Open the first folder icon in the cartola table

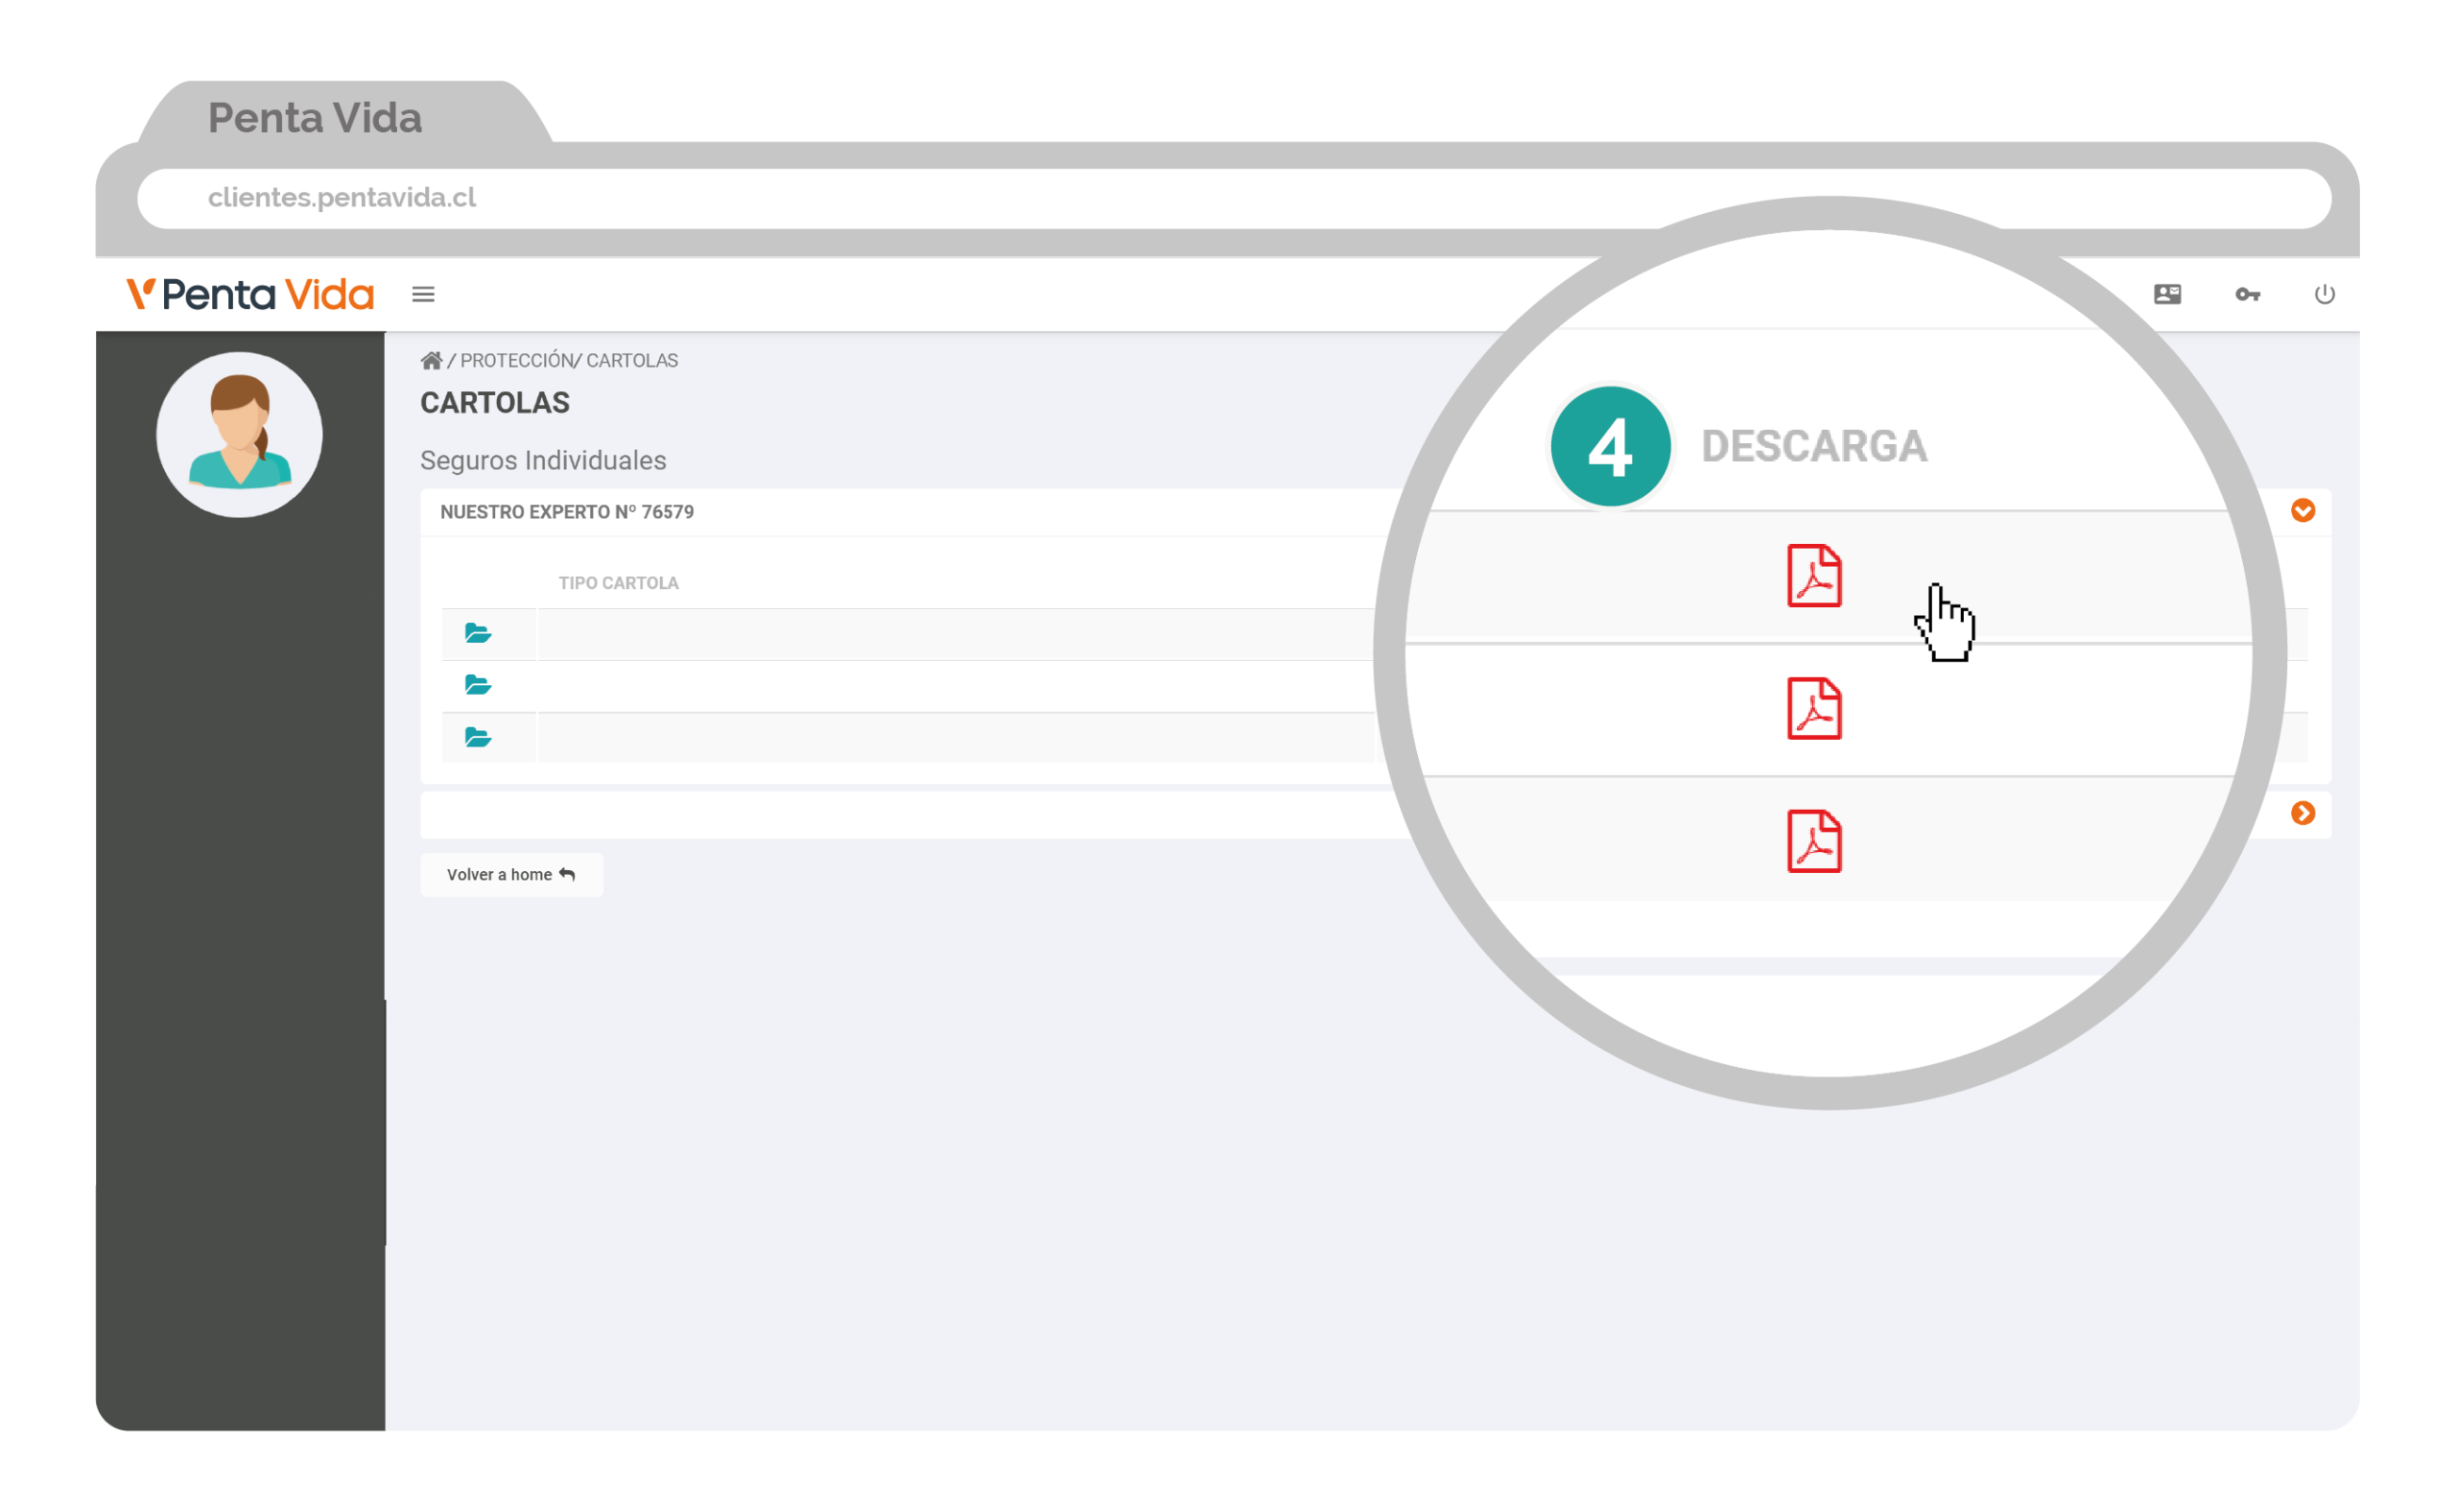(478, 633)
